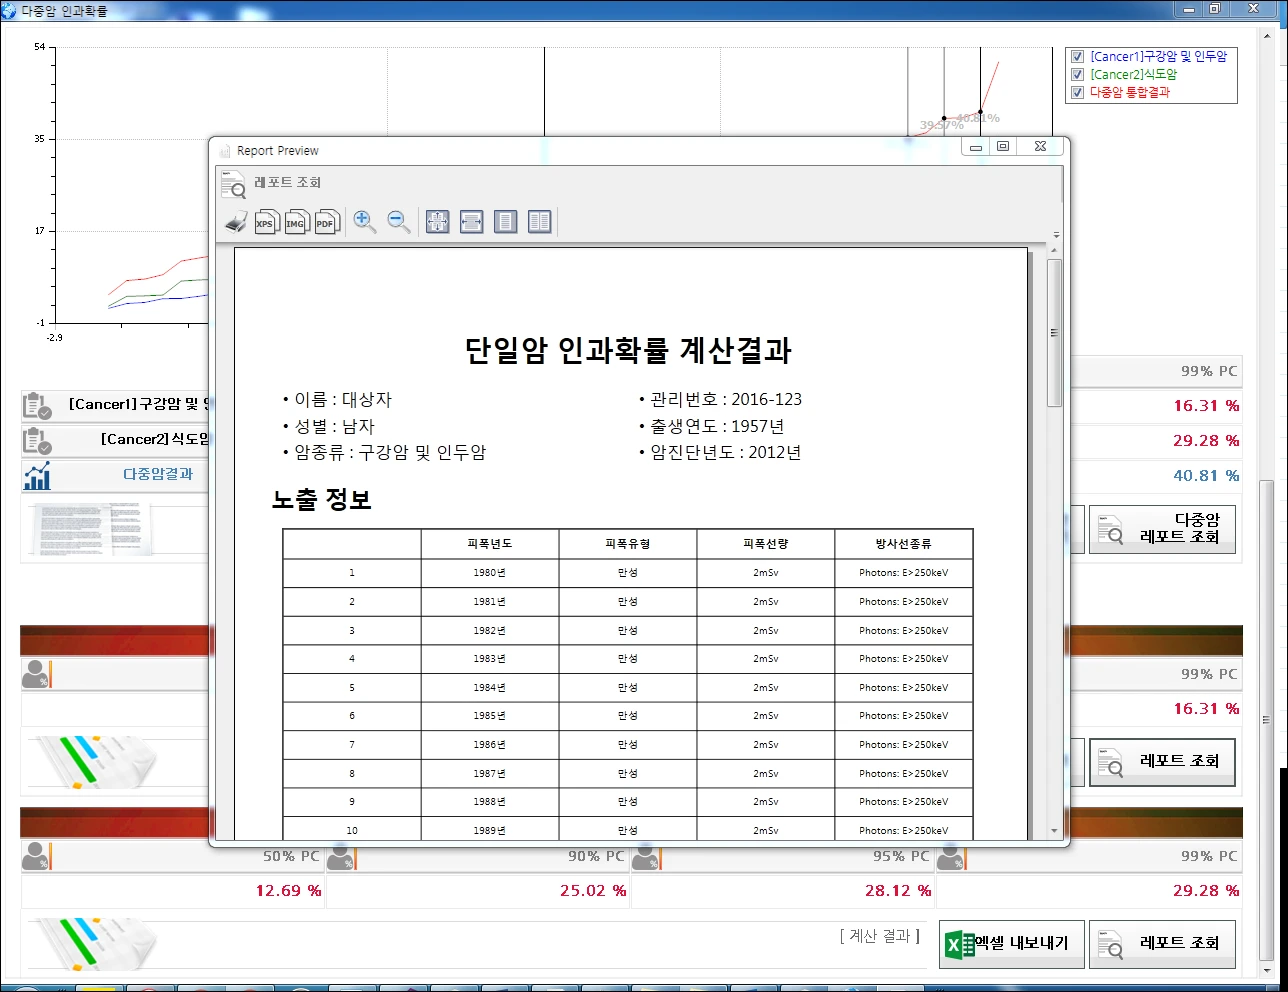The width and height of the screenshot is (1288, 992).
Task: Click the 1985년 table cell
Action: click(490, 716)
